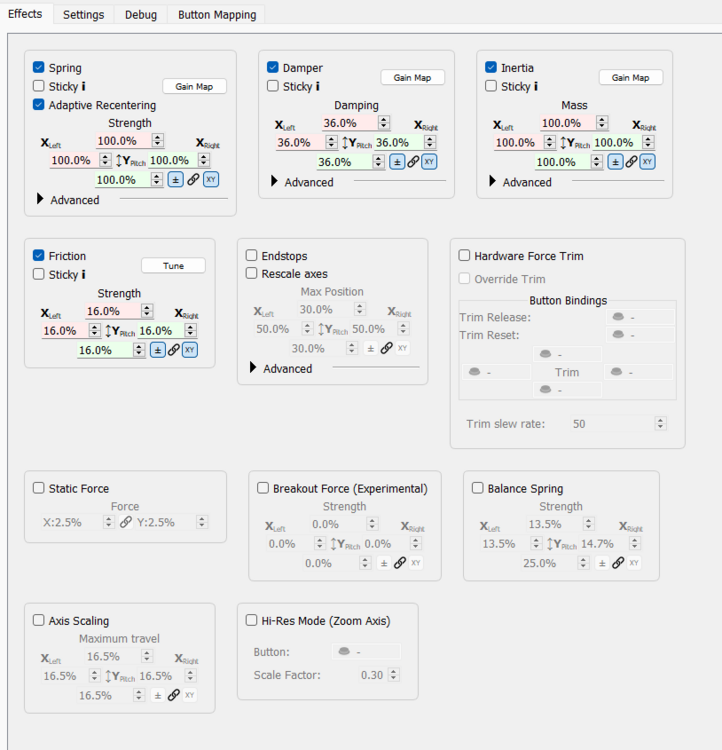The height and width of the screenshot is (750, 722).
Task: Click the Hi-Res Mode button binding icon
Action: [345, 652]
